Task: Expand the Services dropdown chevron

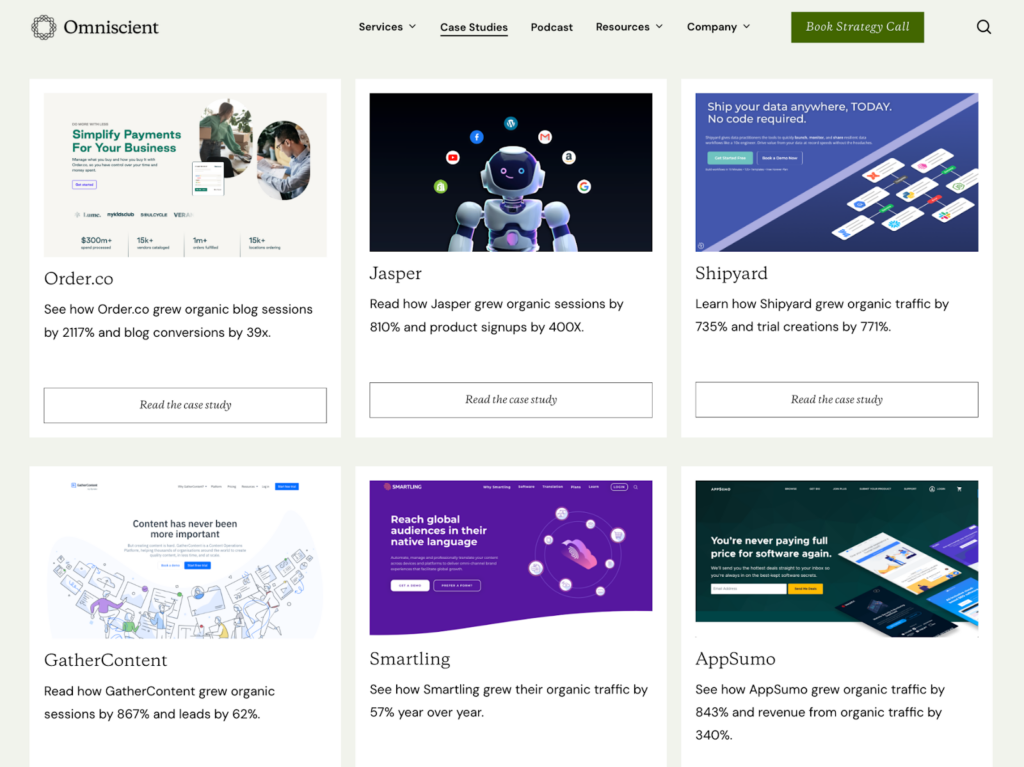Action: click(413, 27)
